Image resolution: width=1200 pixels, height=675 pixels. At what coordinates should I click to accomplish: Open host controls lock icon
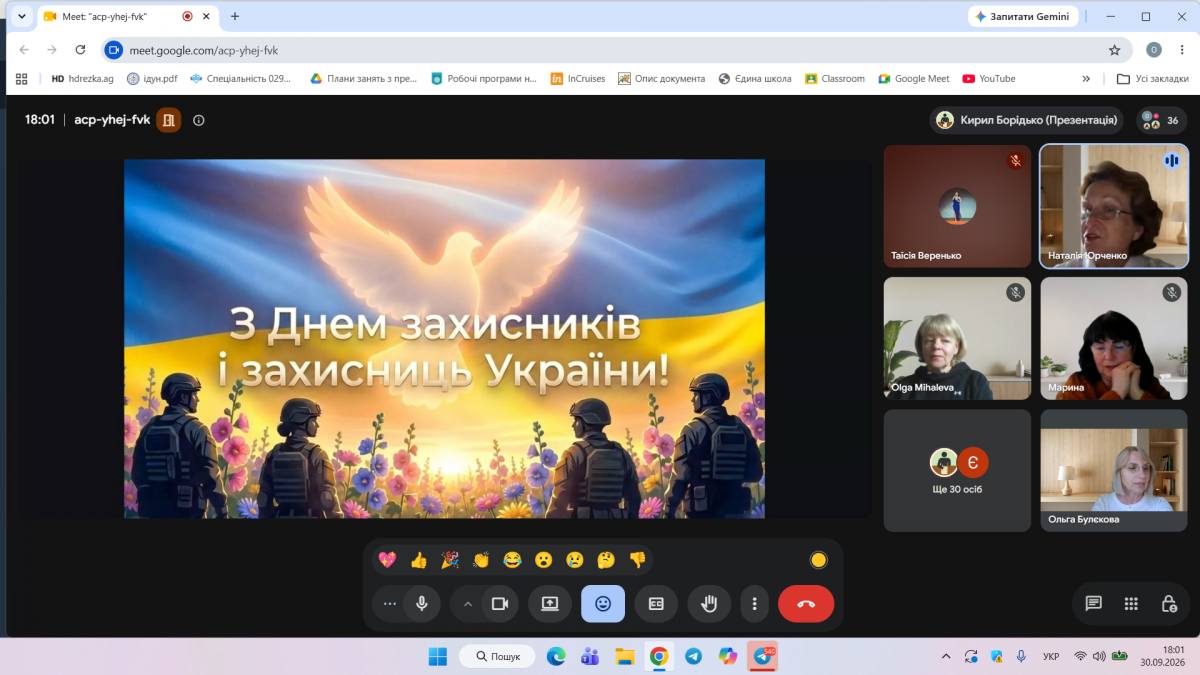coord(1169,604)
